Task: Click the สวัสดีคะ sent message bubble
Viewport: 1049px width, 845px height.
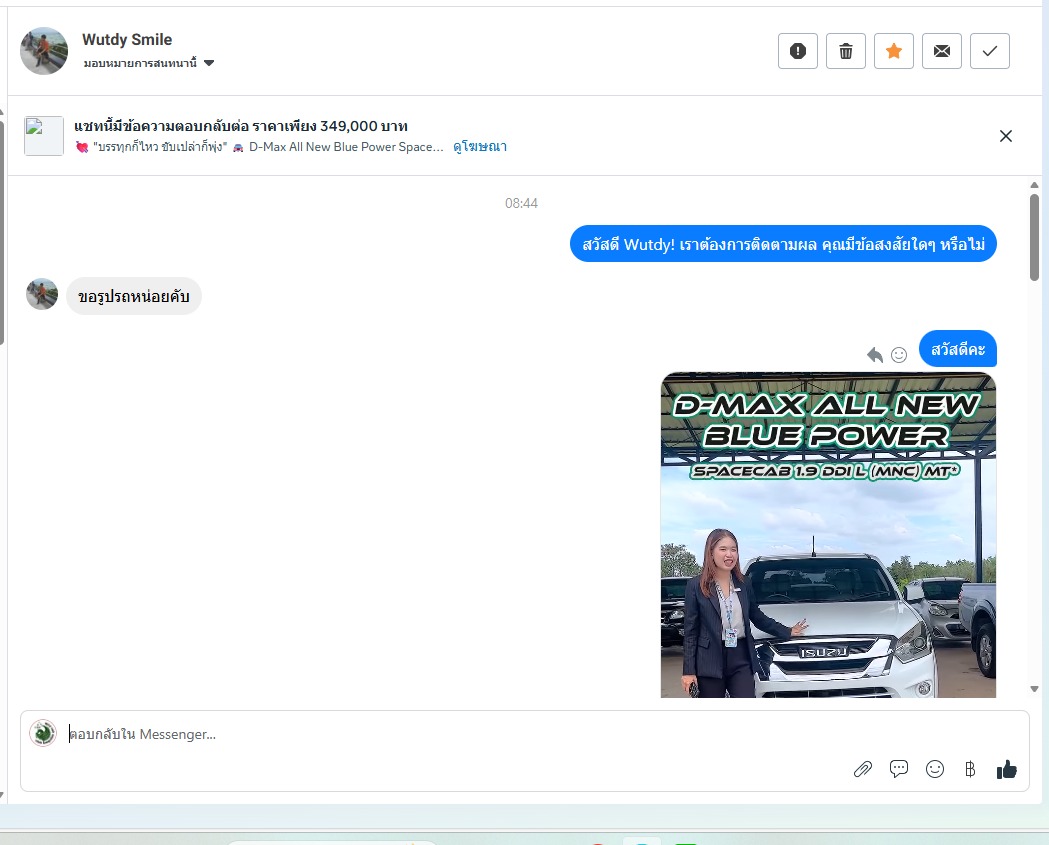Action: (x=957, y=349)
